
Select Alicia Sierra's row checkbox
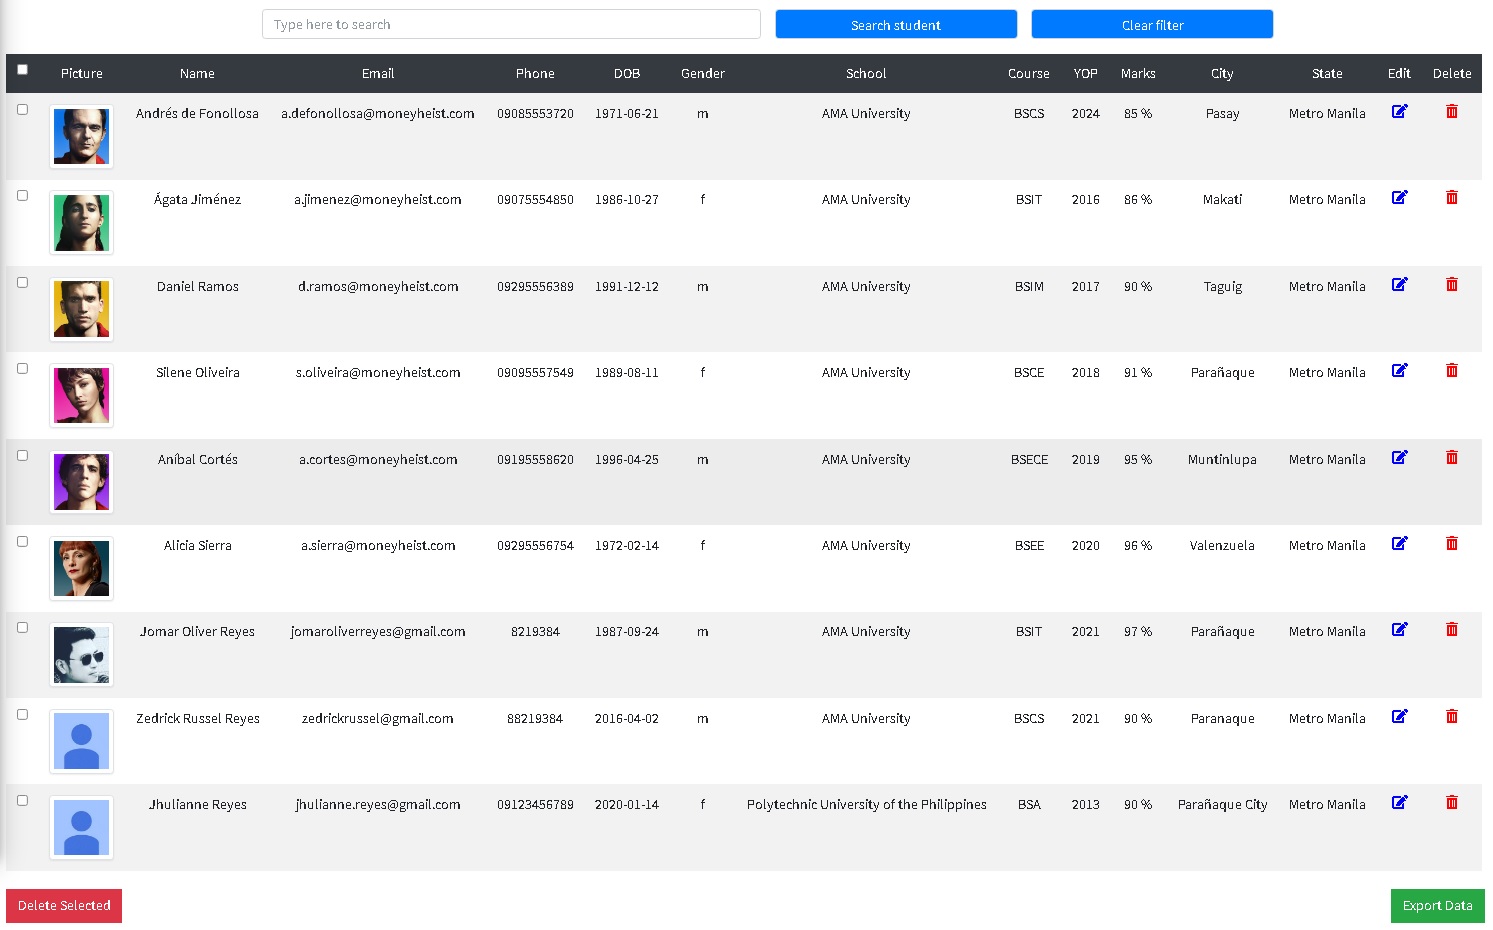click(22, 542)
